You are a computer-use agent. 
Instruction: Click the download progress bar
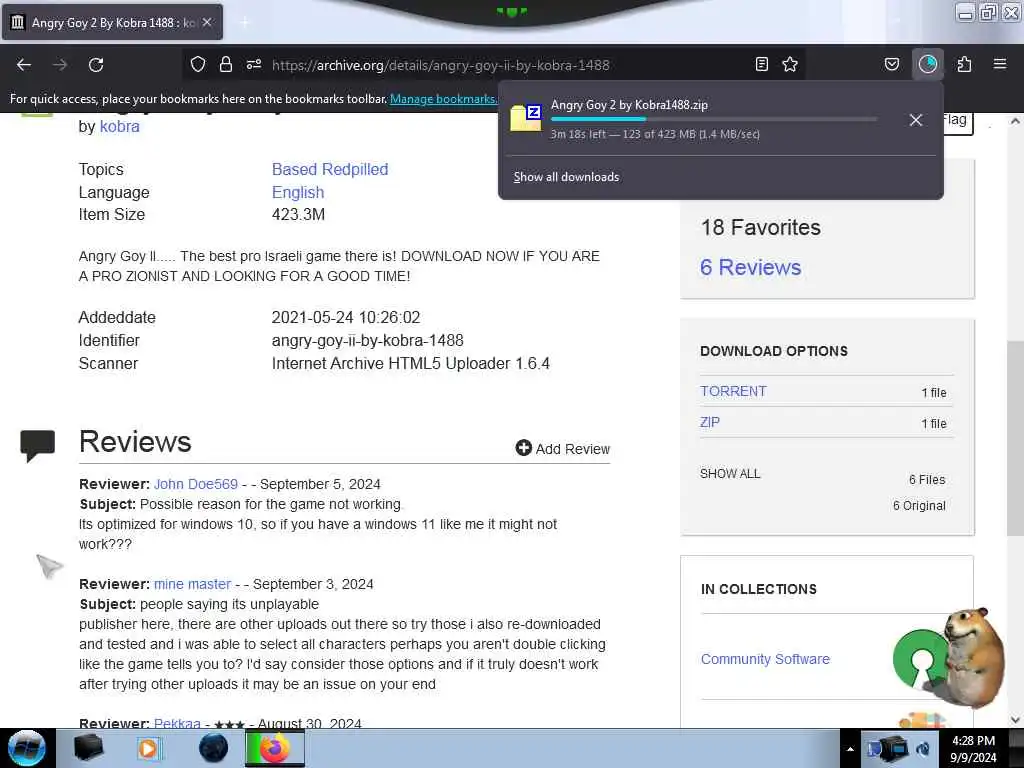click(714, 119)
